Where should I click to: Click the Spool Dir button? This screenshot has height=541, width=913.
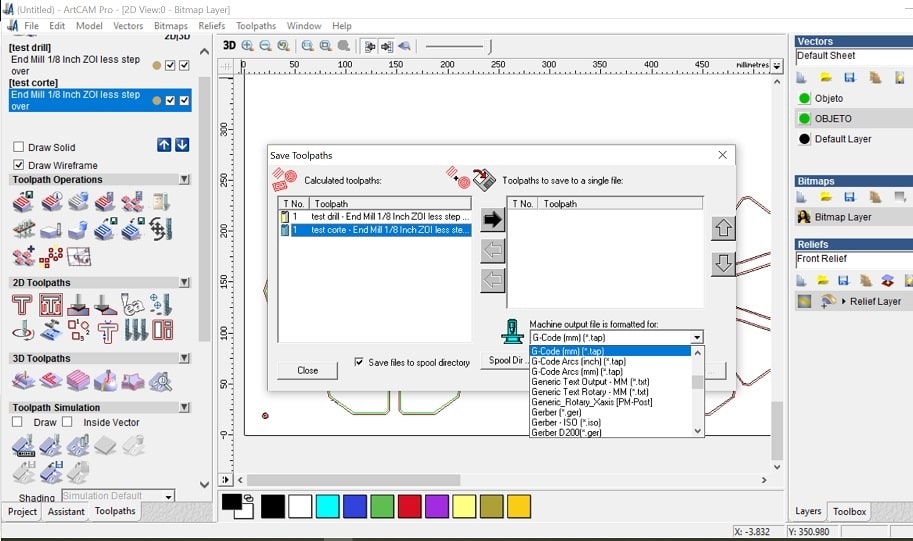pos(504,360)
